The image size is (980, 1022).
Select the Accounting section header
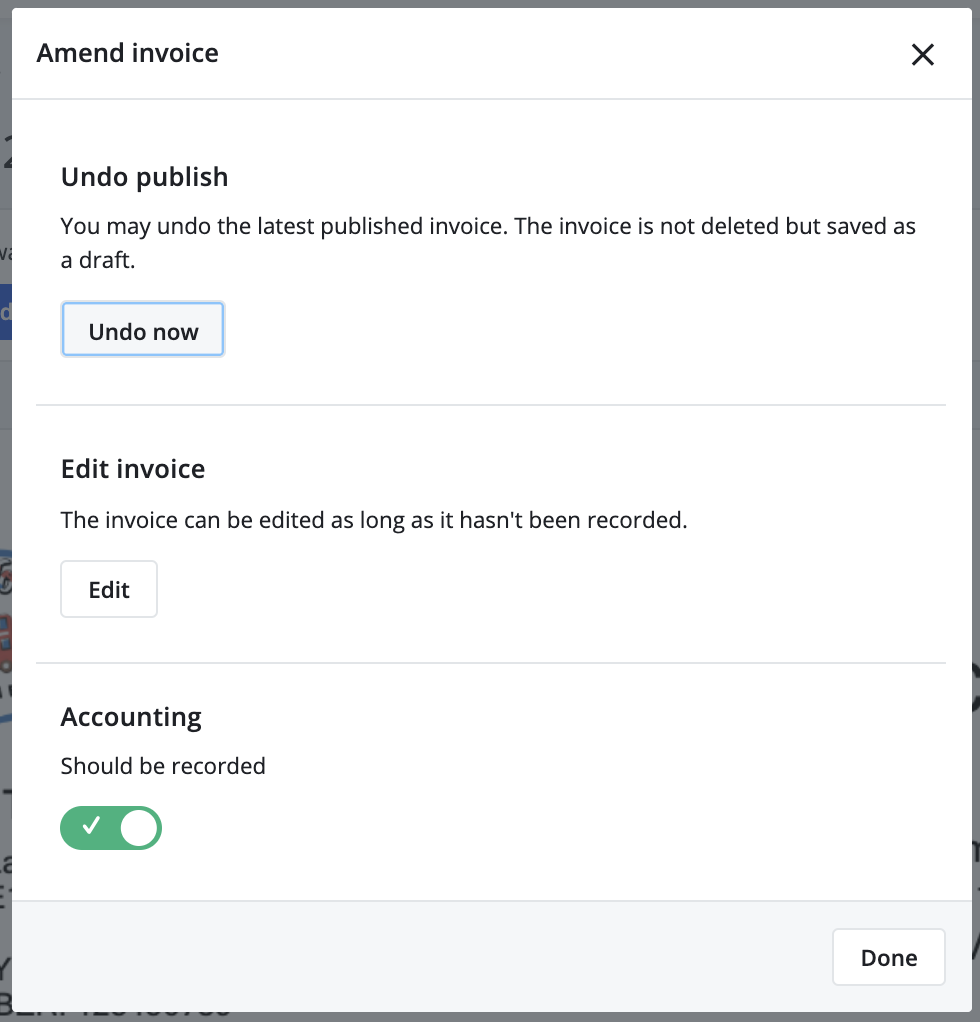click(x=131, y=717)
